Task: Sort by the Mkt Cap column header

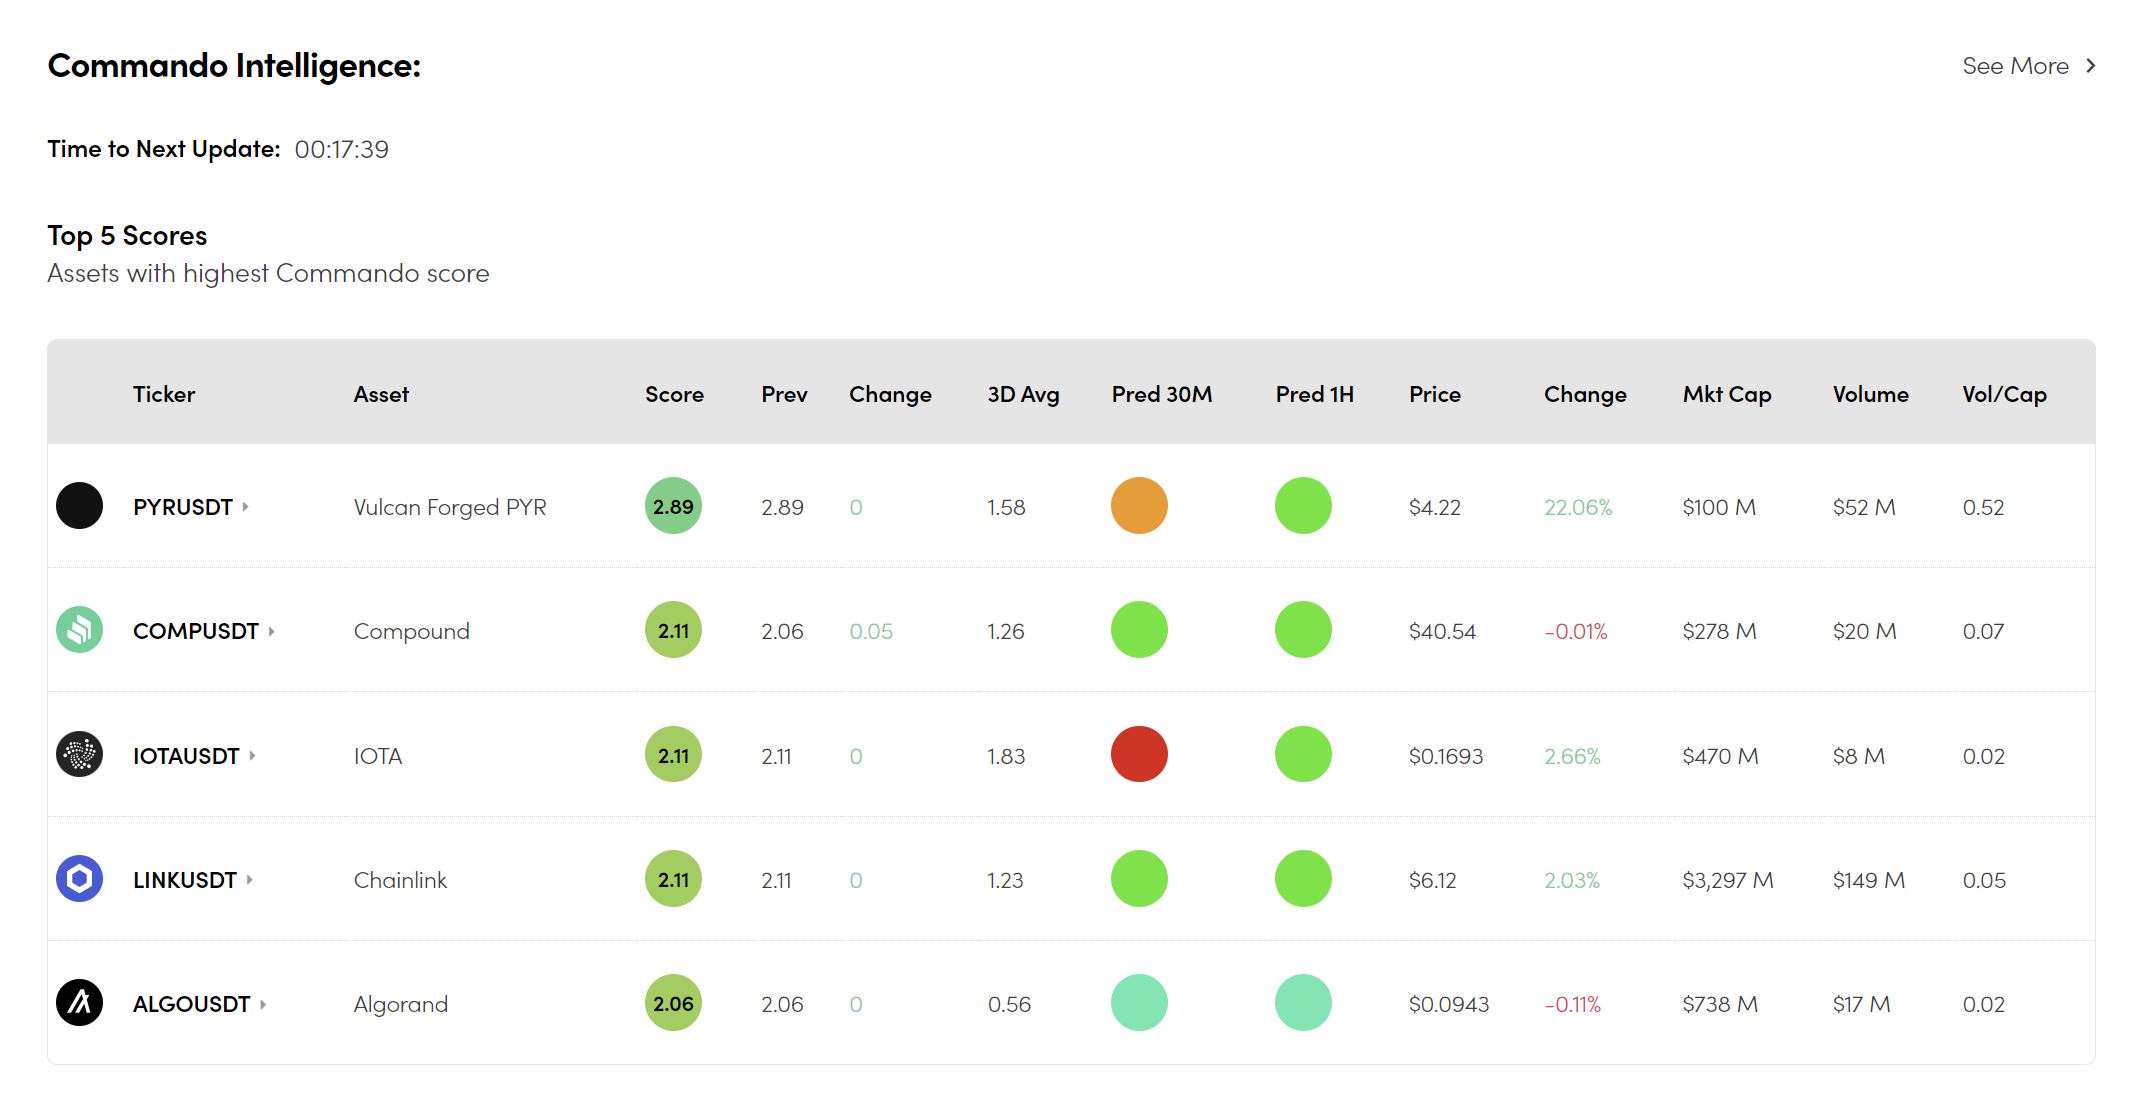Action: point(1726,394)
